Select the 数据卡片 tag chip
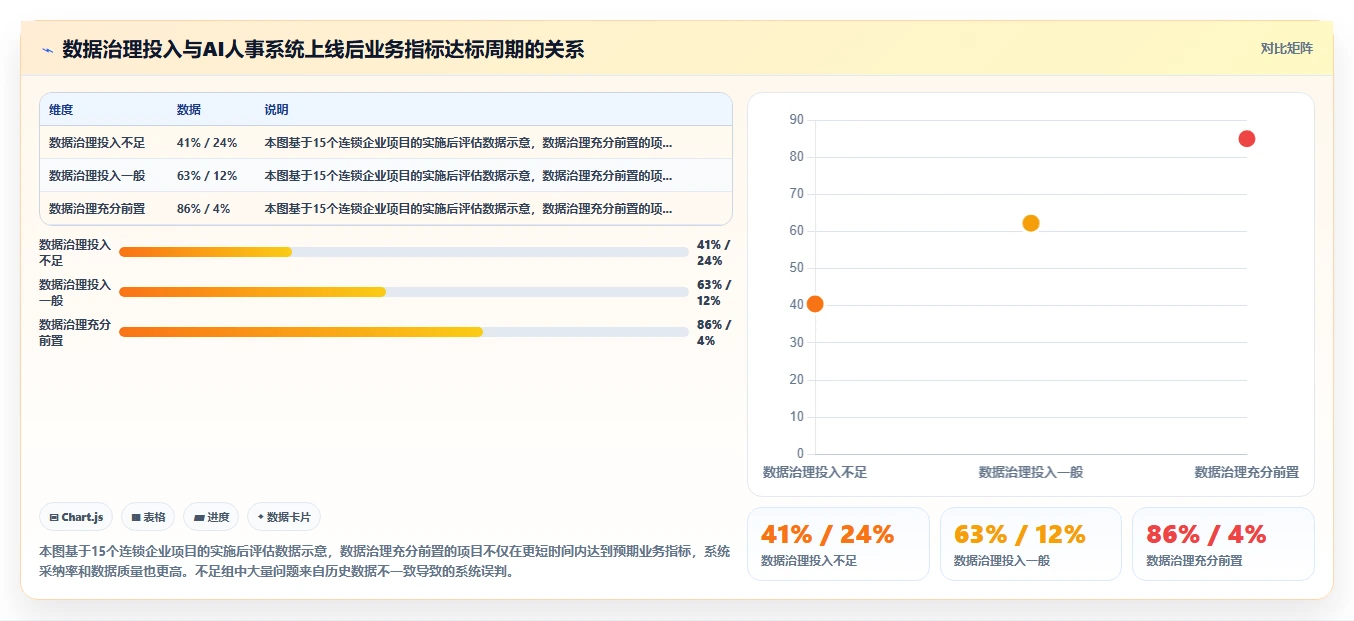The height and width of the screenshot is (621, 1354). tap(284, 517)
